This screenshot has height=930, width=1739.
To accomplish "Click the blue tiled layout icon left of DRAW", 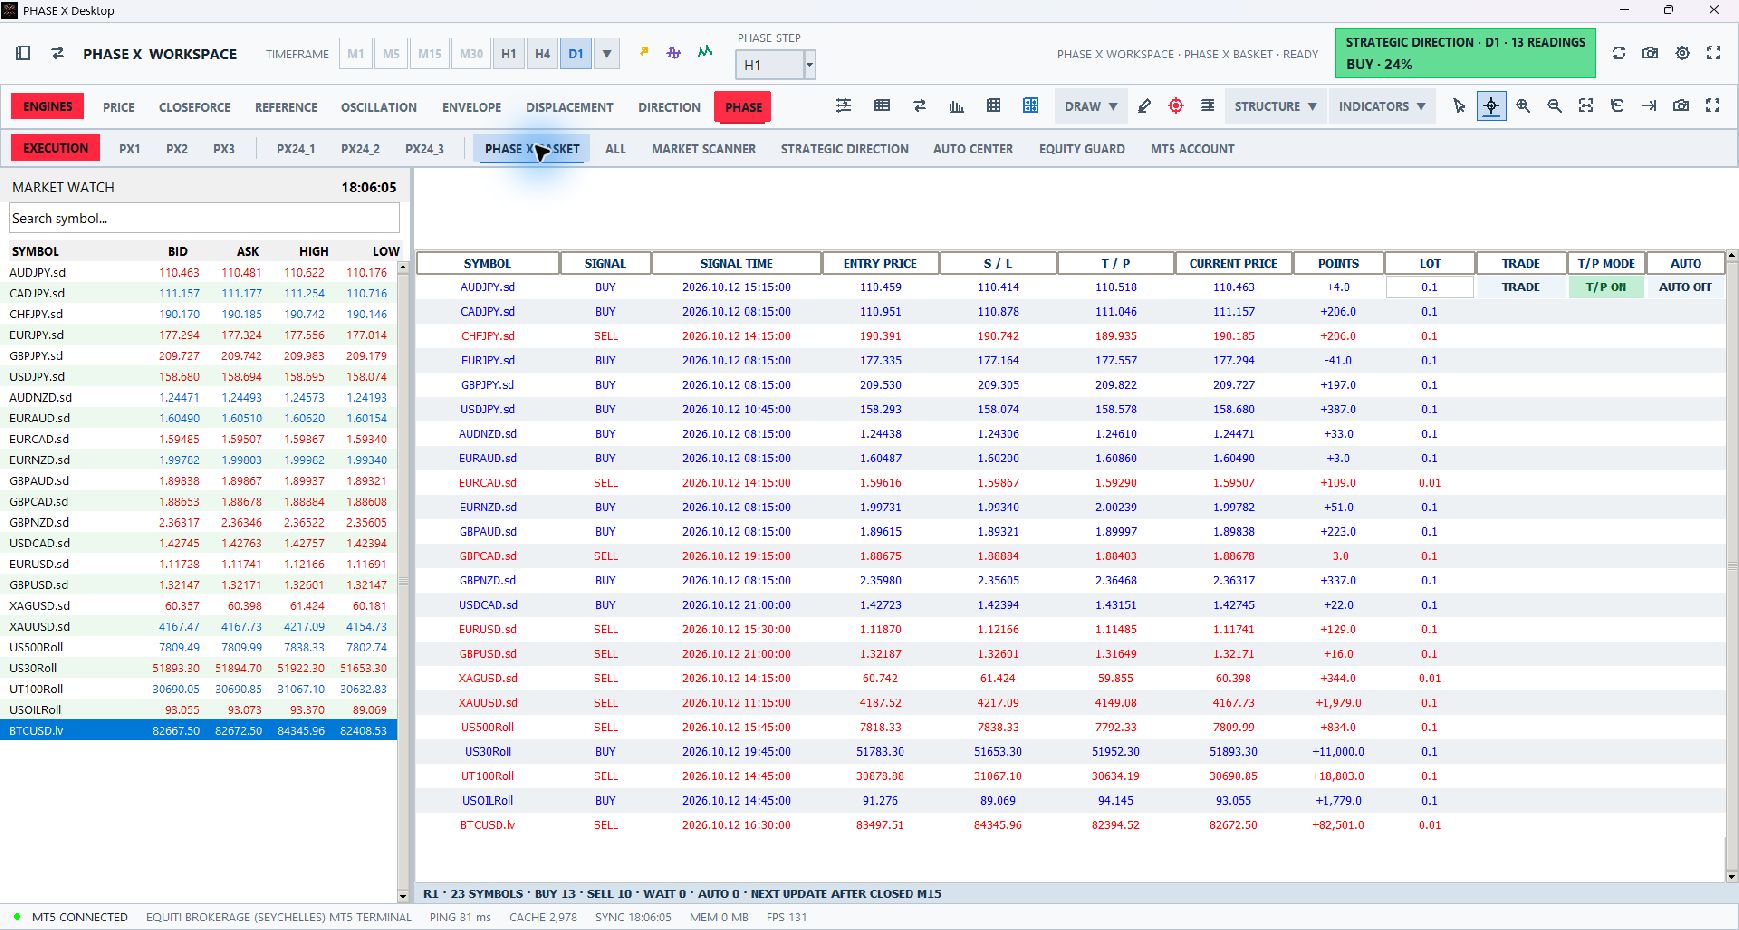I will point(1031,106).
